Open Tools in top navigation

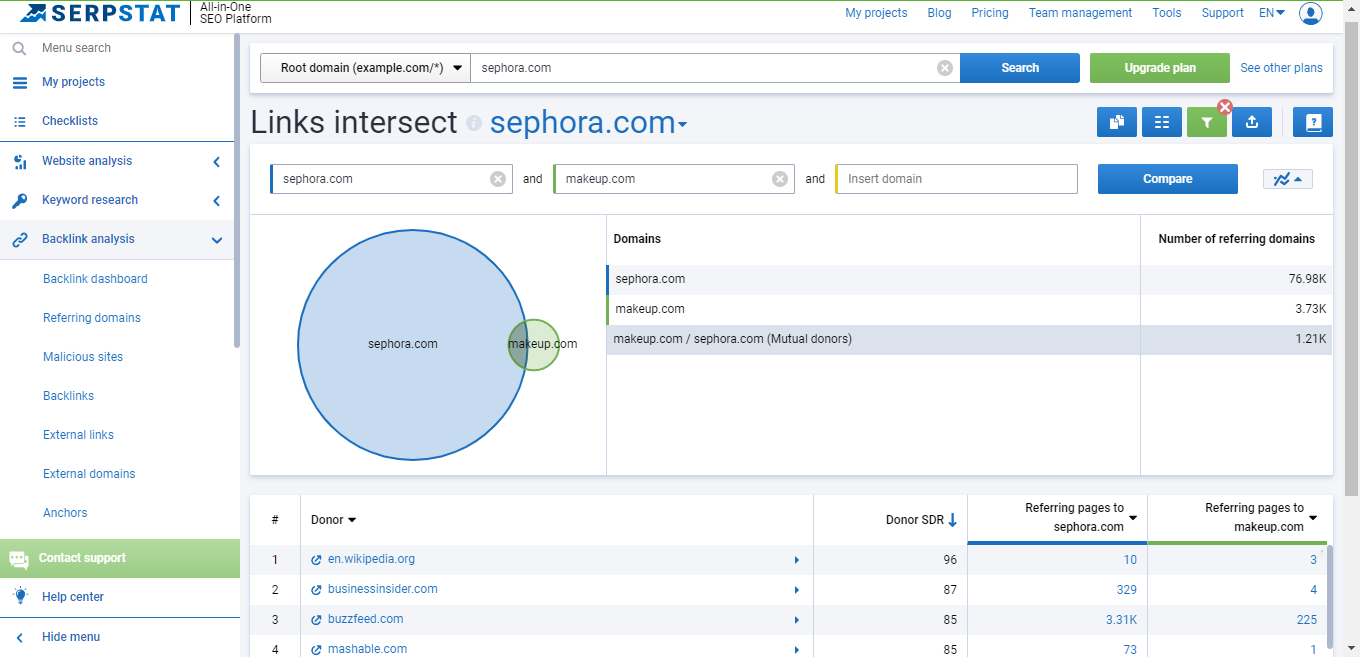pos(1166,13)
